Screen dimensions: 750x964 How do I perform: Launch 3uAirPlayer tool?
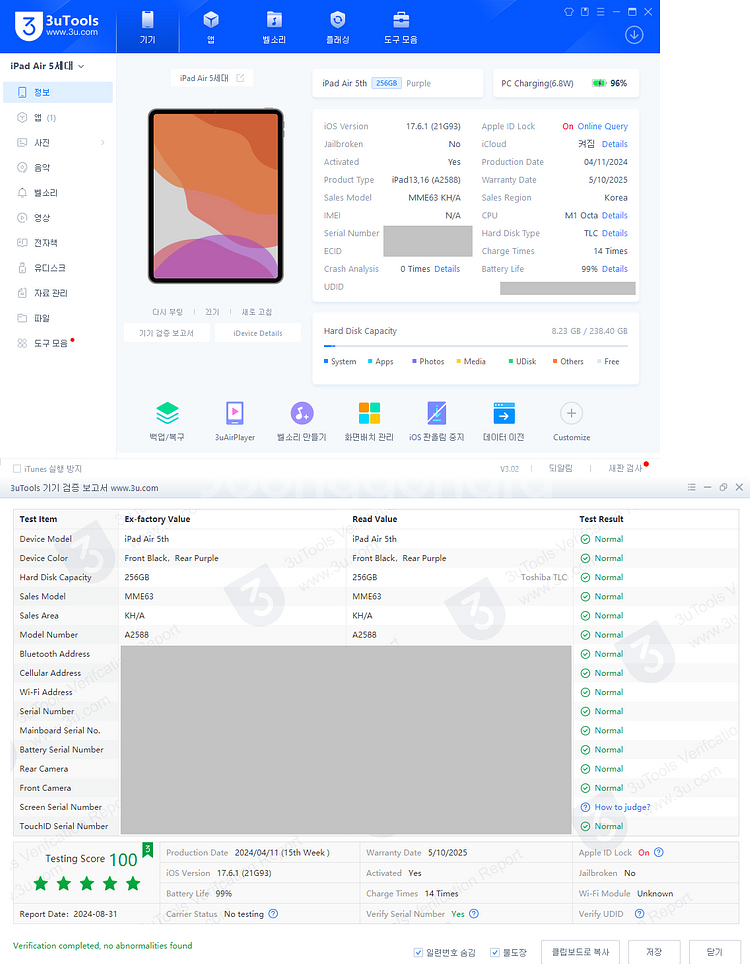(x=235, y=414)
